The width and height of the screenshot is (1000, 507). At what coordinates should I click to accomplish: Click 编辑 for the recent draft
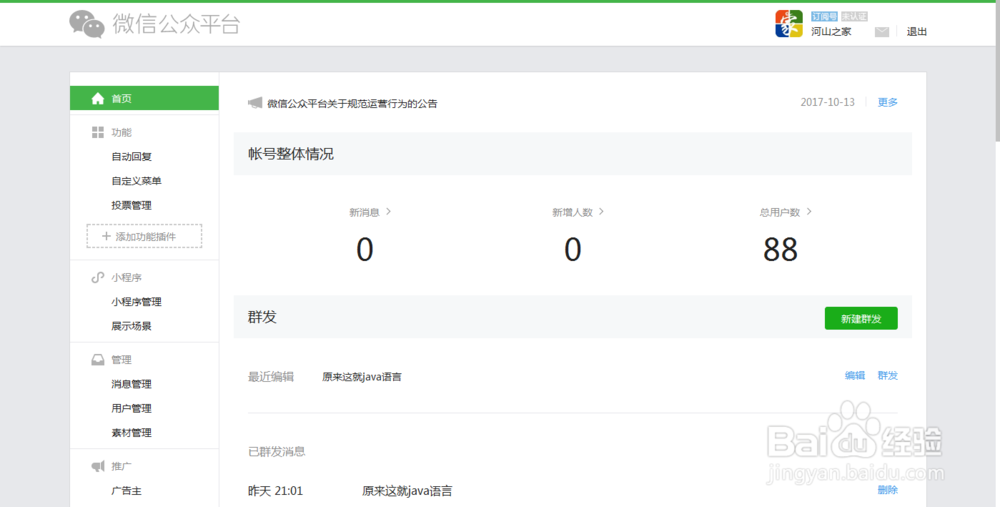855,376
